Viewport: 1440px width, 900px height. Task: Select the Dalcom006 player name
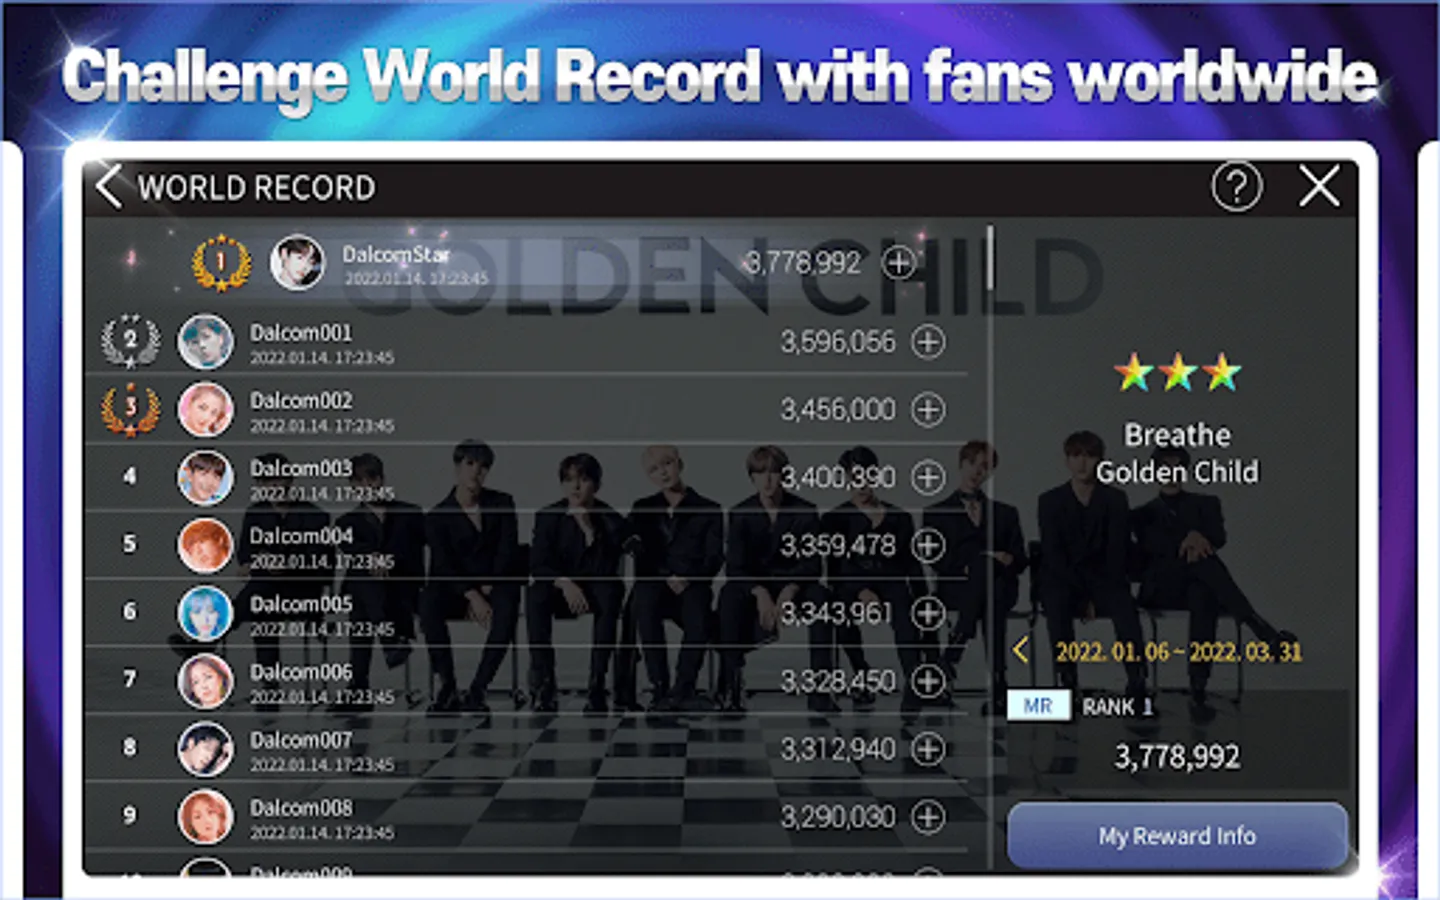click(x=301, y=672)
